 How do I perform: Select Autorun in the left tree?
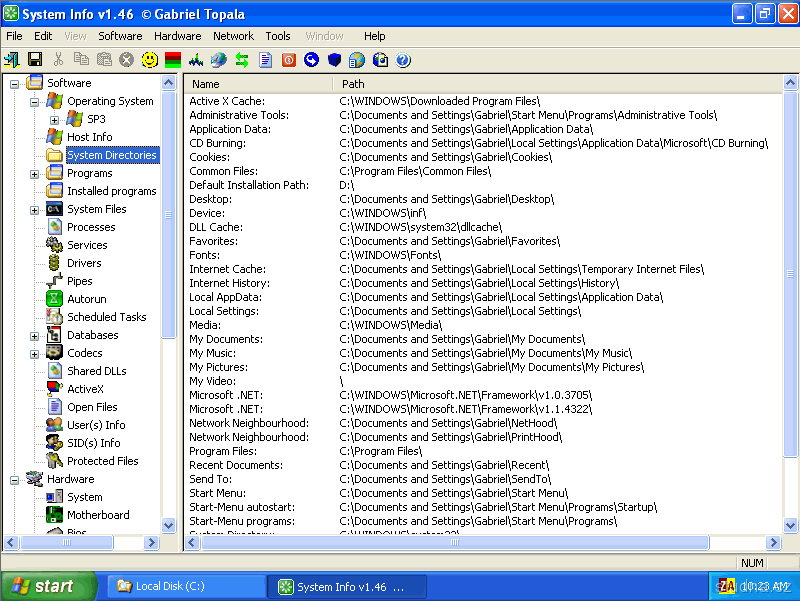86,299
